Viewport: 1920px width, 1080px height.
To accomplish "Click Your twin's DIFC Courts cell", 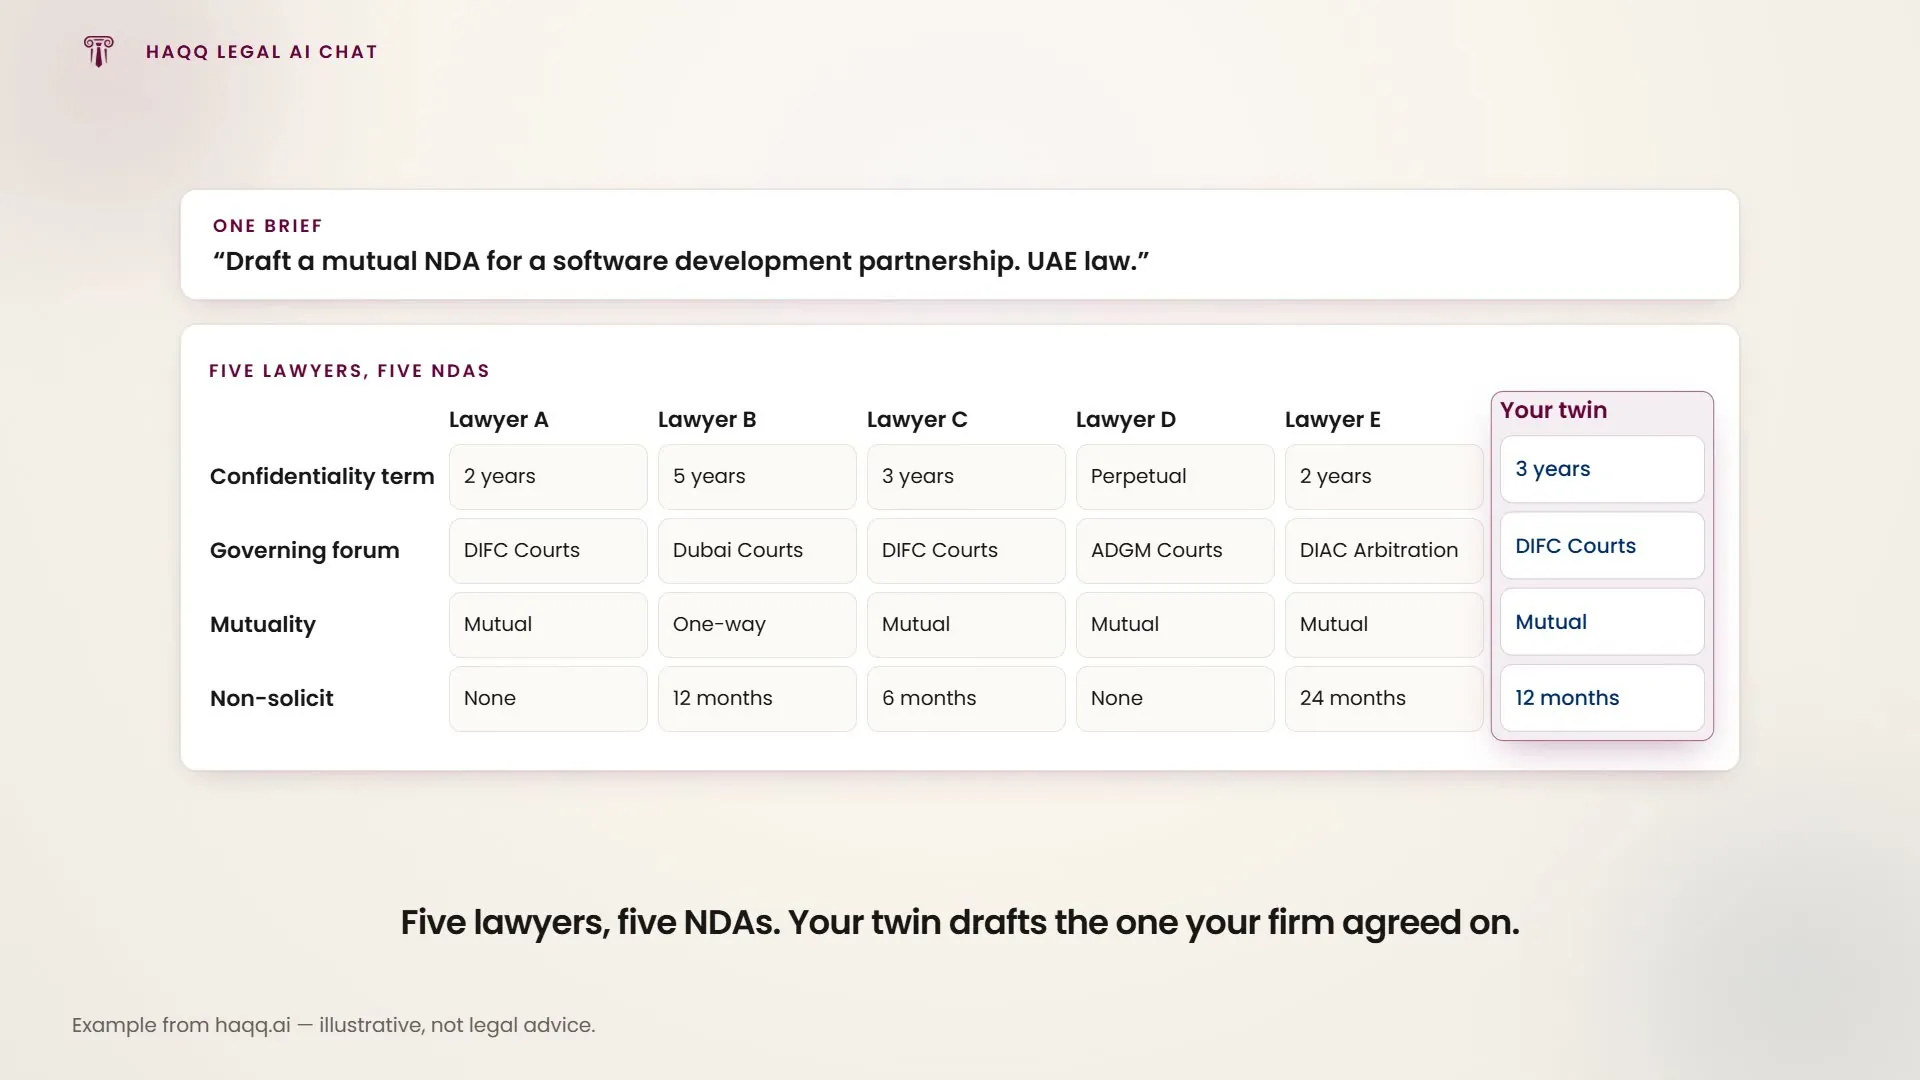I will point(1602,546).
